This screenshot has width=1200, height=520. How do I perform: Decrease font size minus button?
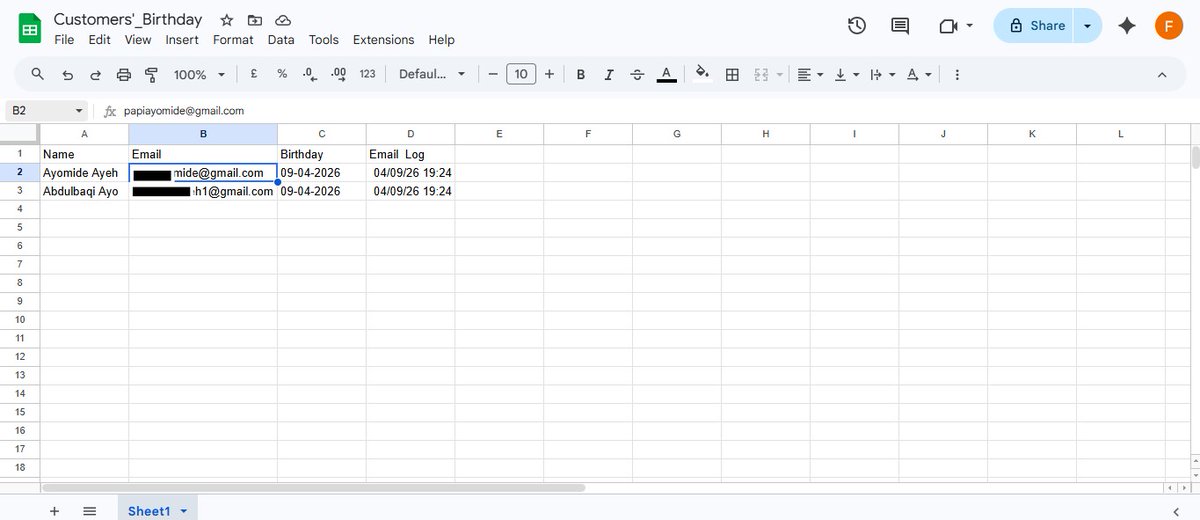pyautogui.click(x=493, y=74)
